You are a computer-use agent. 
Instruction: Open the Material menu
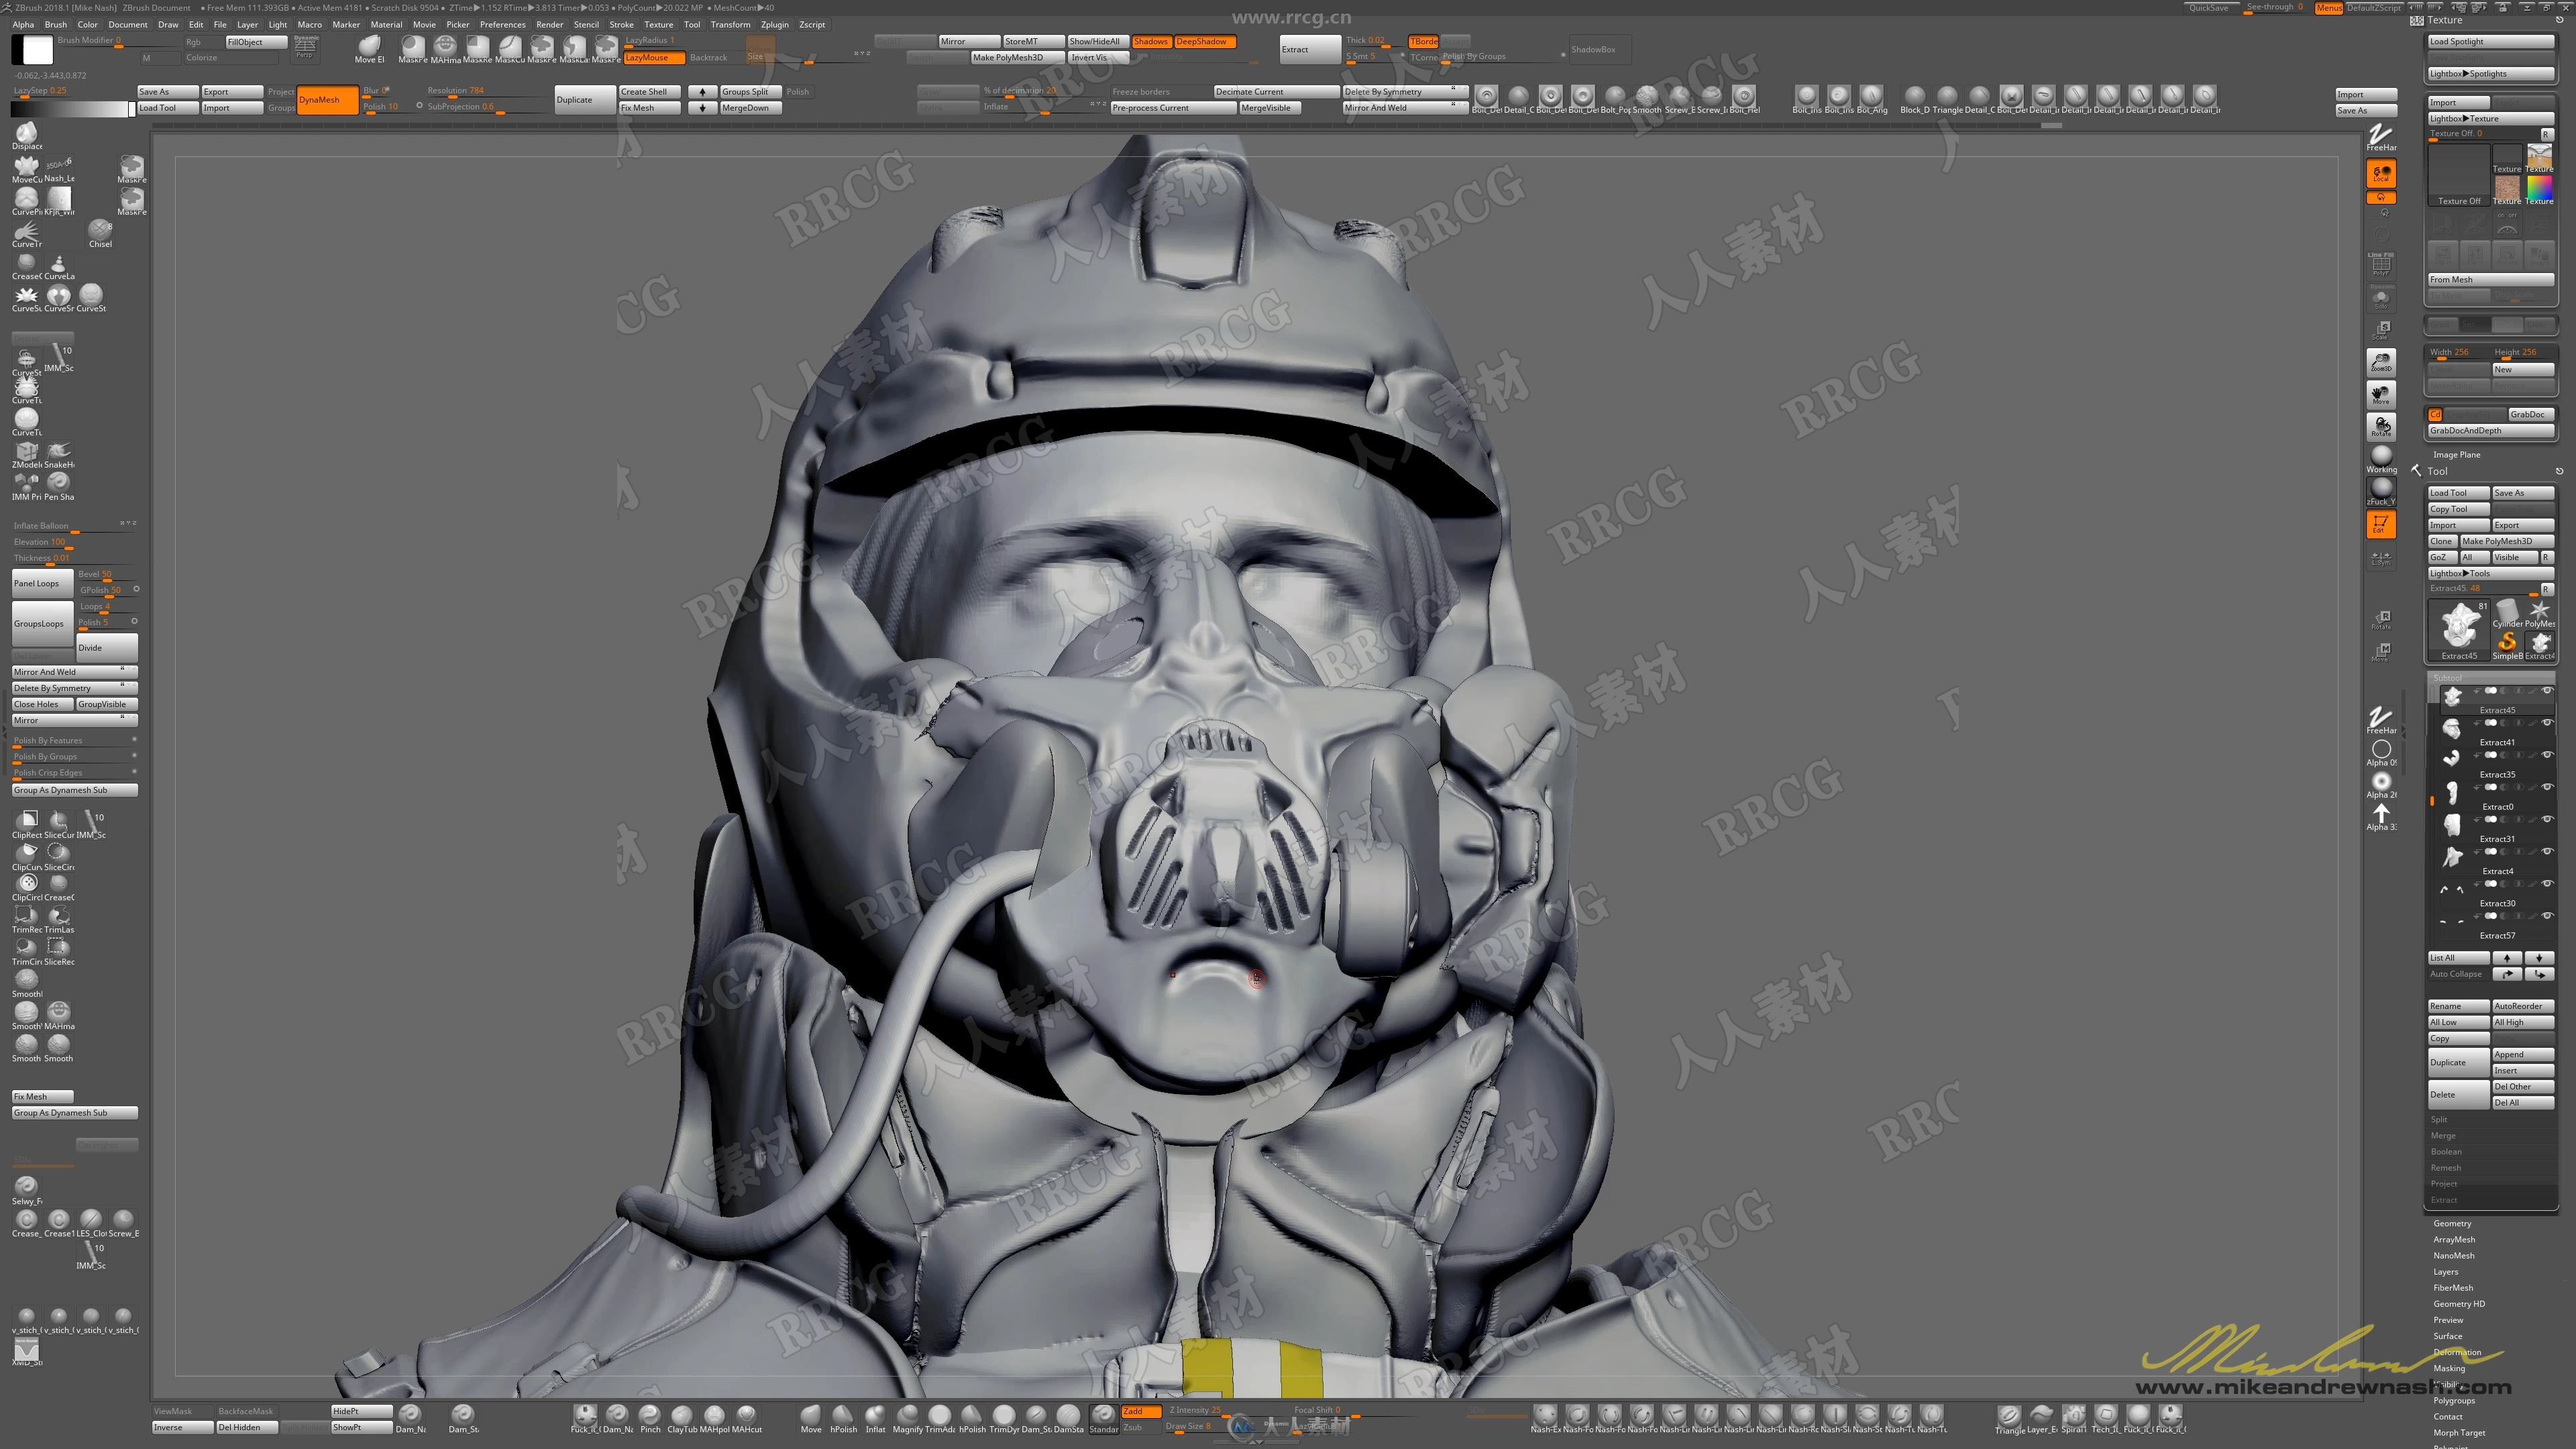coord(386,24)
